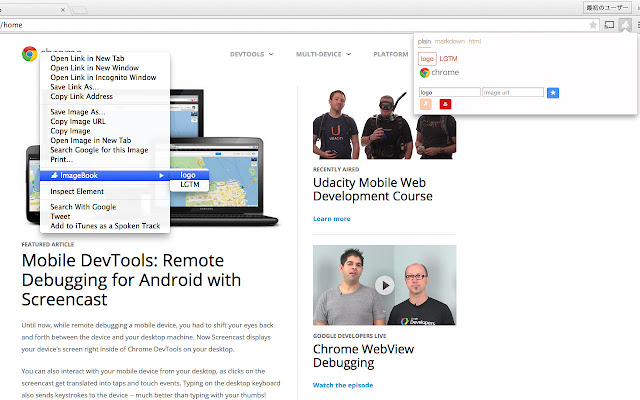Choose Add to iTunes as a Spoken Track

[105, 226]
